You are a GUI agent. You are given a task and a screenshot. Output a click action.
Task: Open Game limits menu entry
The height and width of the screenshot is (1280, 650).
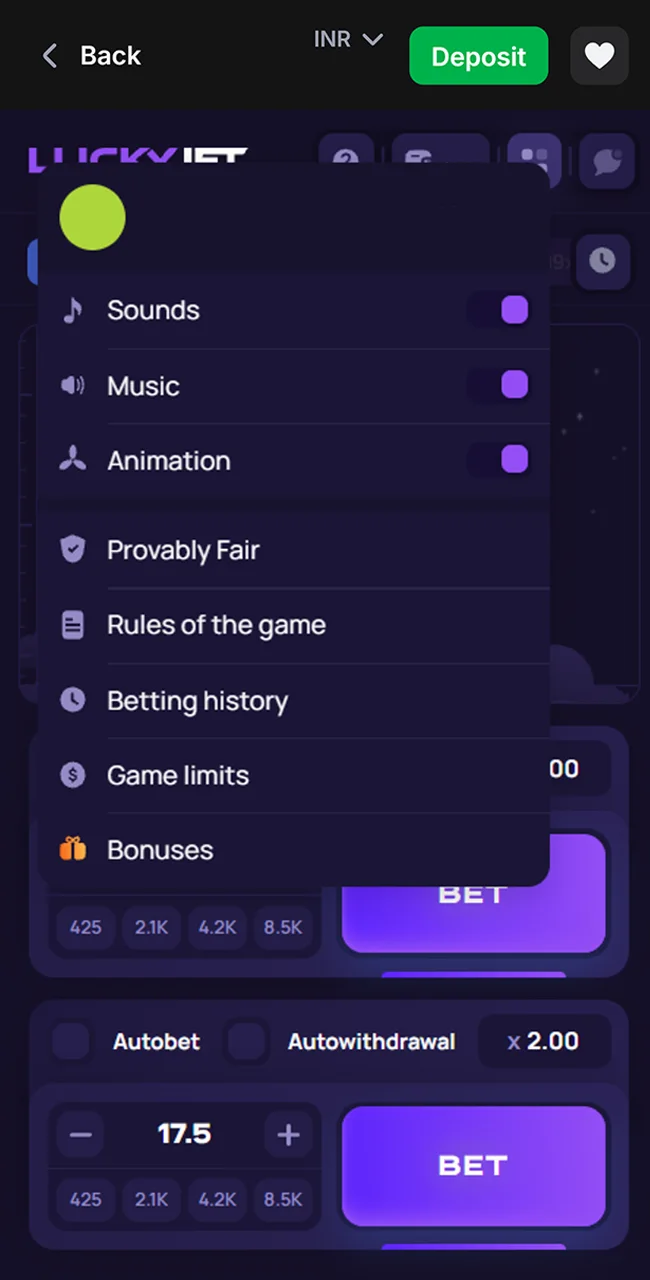pos(177,775)
